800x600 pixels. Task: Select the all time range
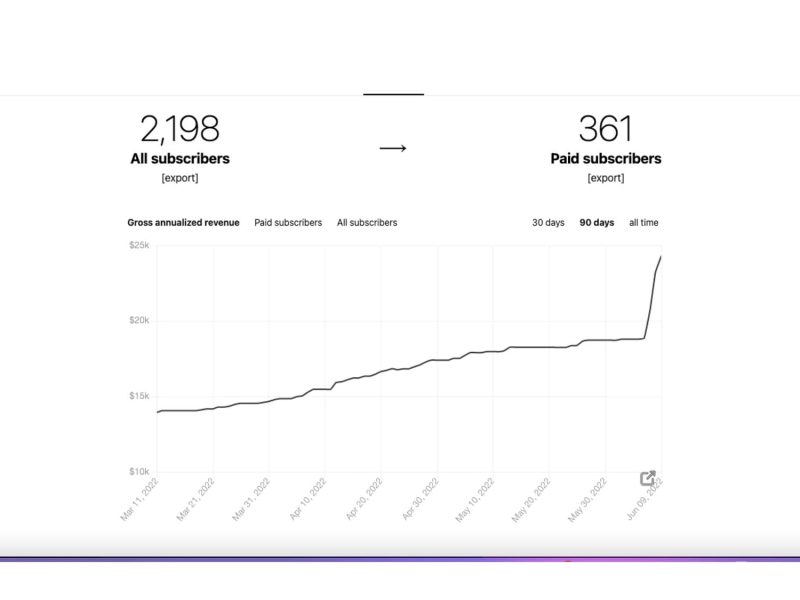point(643,222)
